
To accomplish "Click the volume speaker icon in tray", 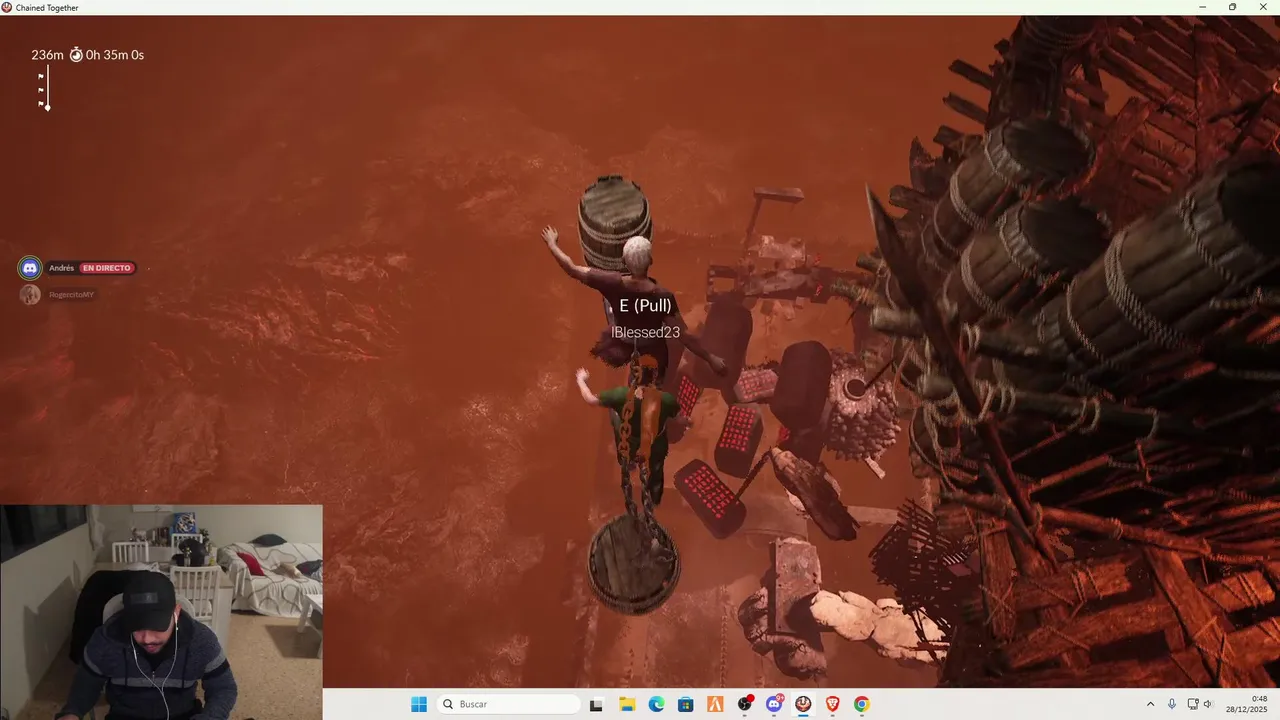I will click(x=1208, y=704).
